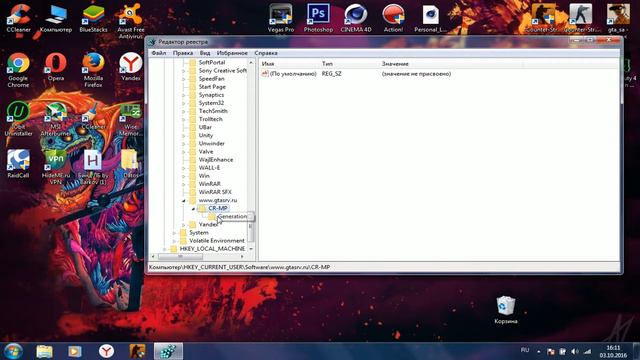Viewport: 640px width, 360px height.
Task: Select the Unwinder registry key
Action: click(211, 143)
